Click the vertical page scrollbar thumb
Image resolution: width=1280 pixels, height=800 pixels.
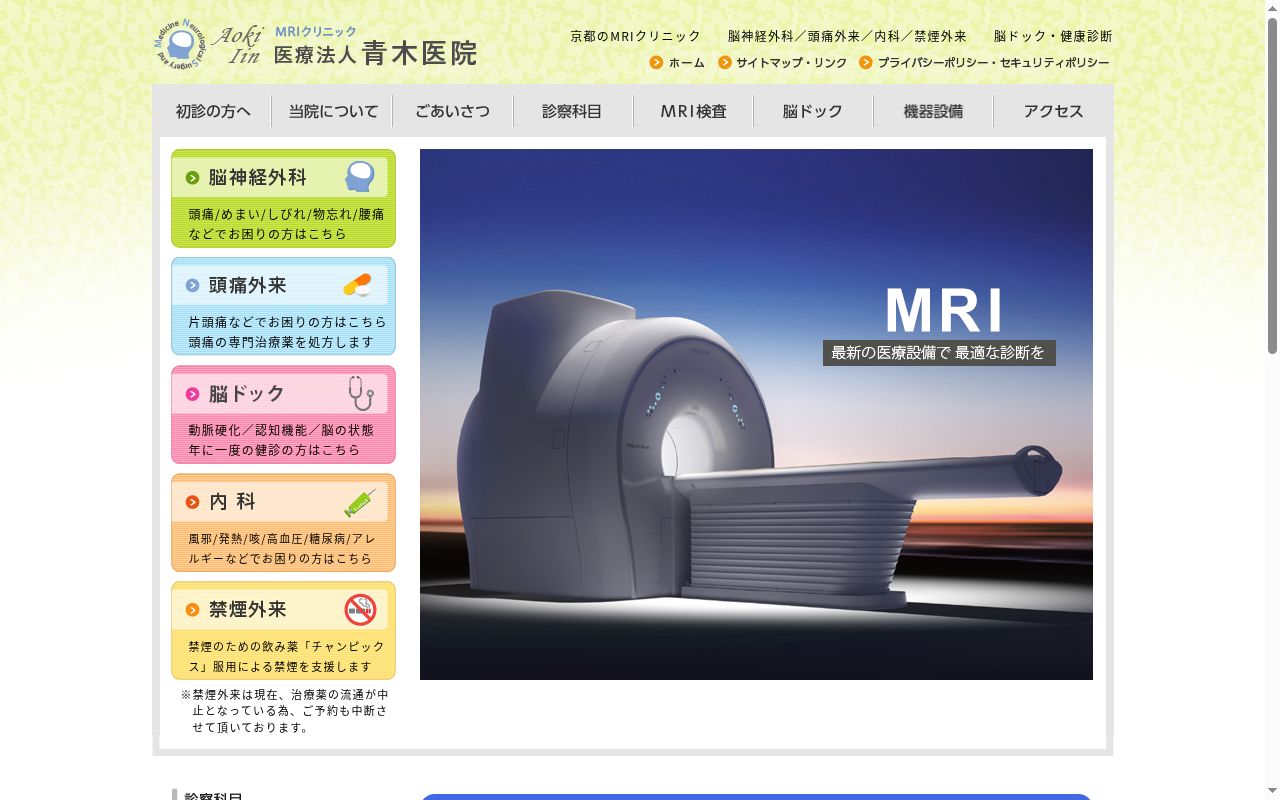click(1272, 186)
